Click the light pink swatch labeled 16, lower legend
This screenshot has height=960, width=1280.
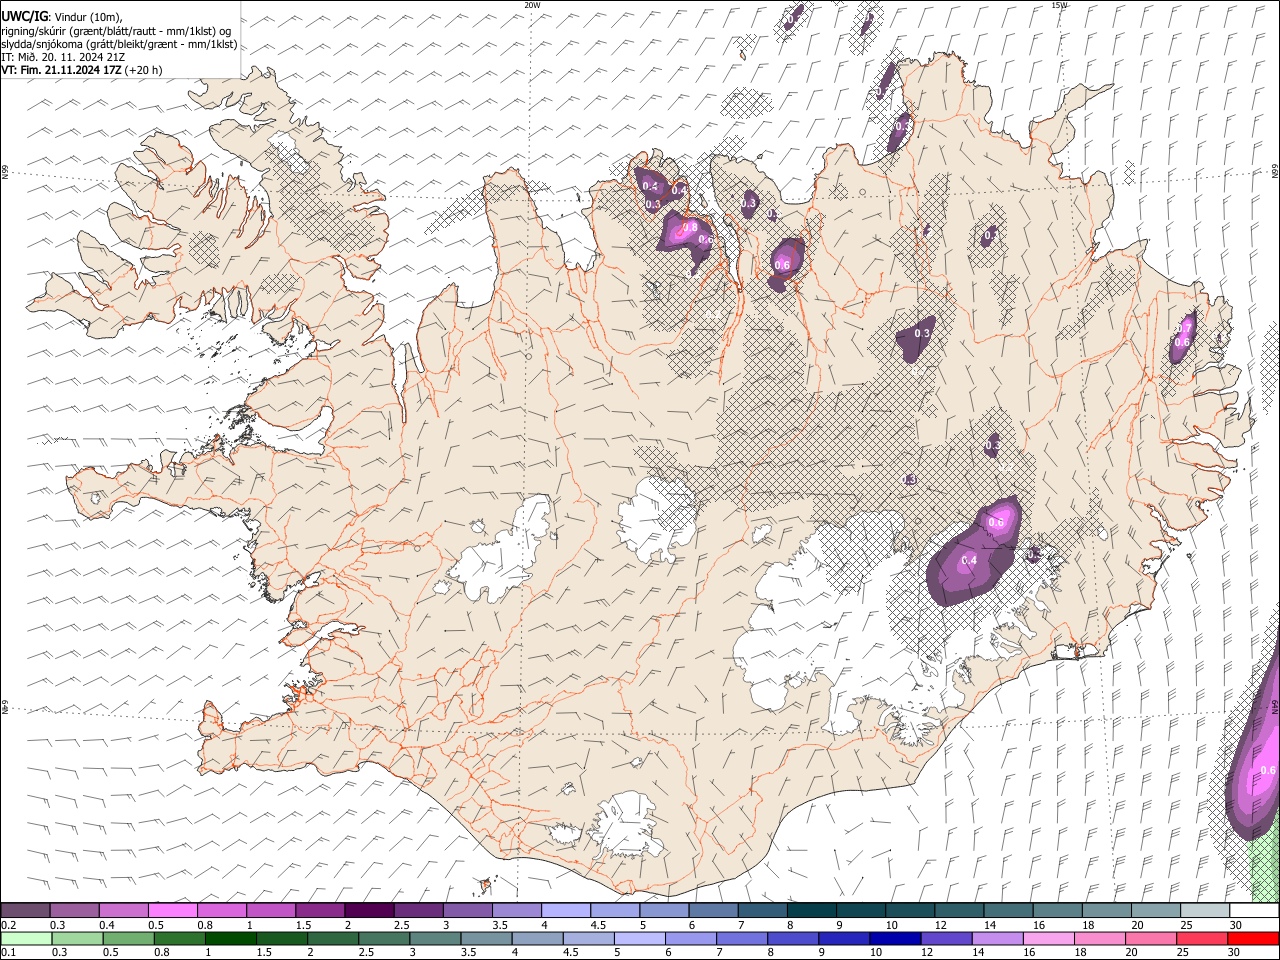coord(1049,938)
